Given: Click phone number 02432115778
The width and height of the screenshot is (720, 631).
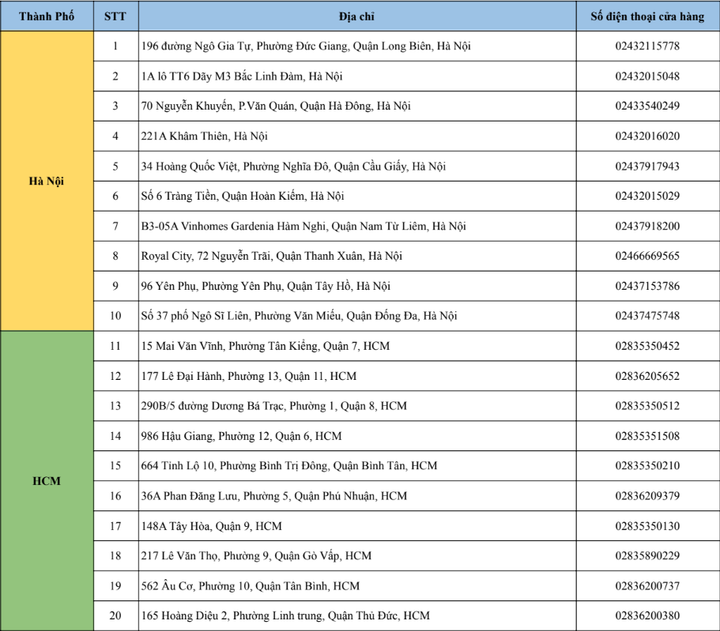Looking at the screenshot, I should pyautogui.click(x=648, y=46).
